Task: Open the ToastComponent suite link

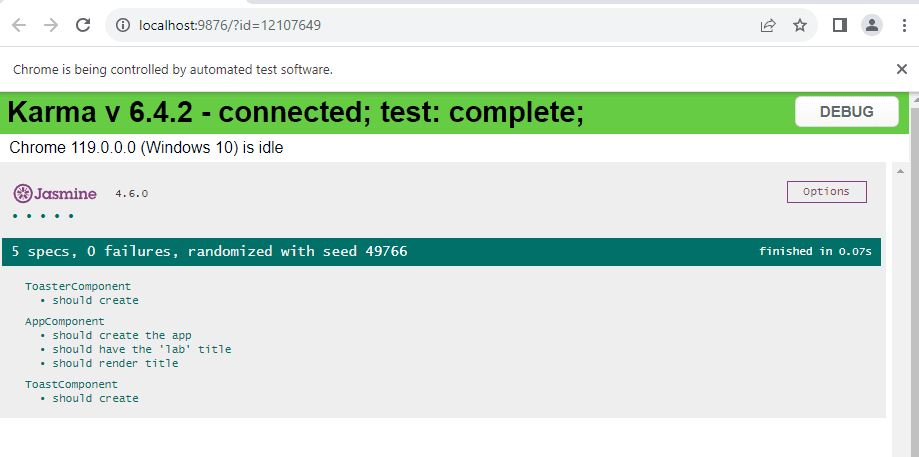Action: [71, 384]
